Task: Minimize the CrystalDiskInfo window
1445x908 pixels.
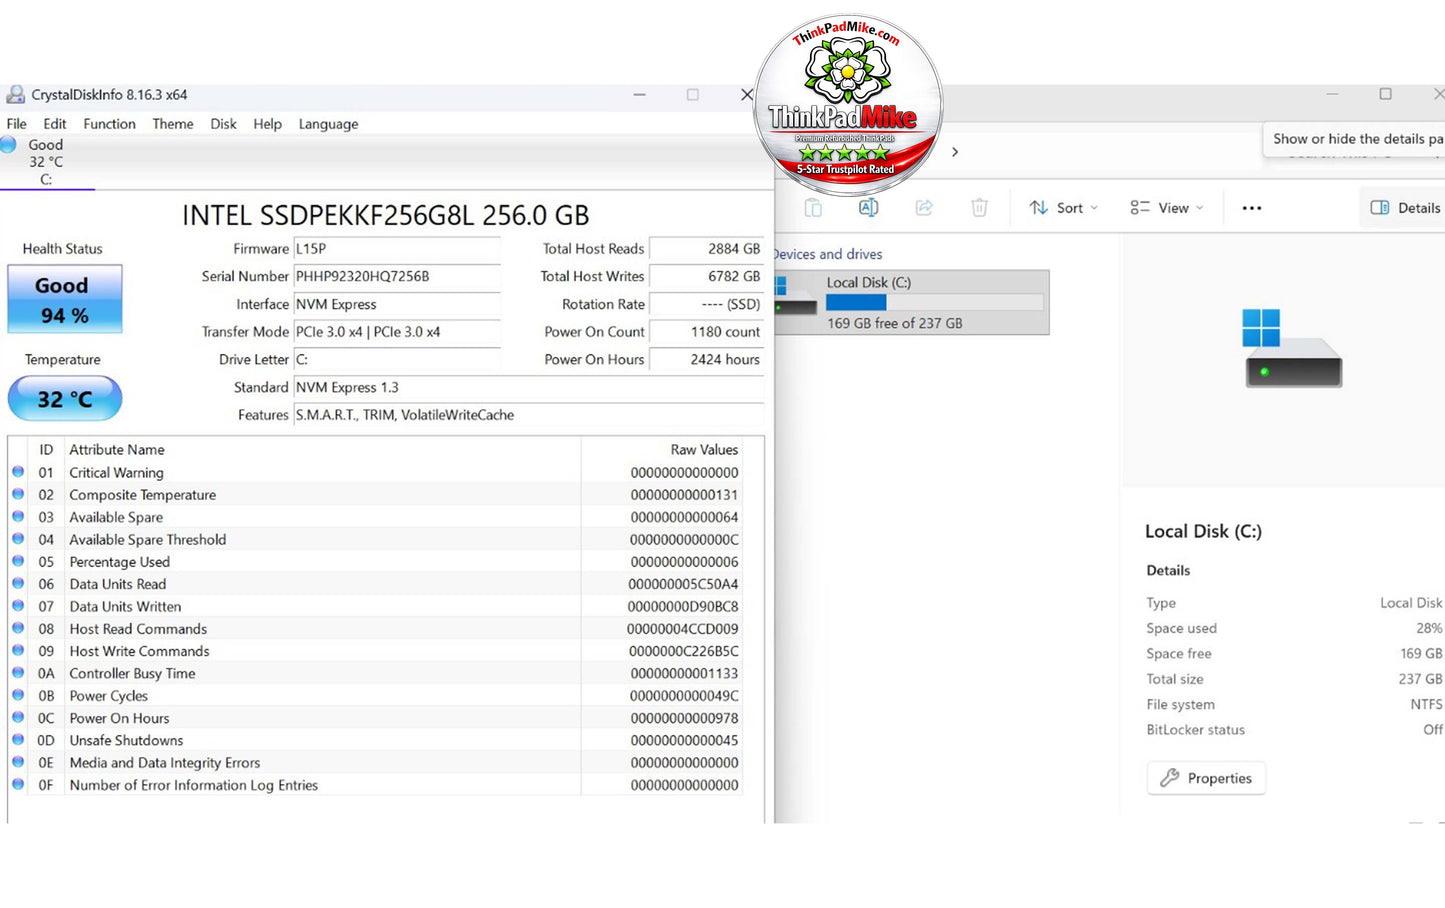Action: click(640, 95)
